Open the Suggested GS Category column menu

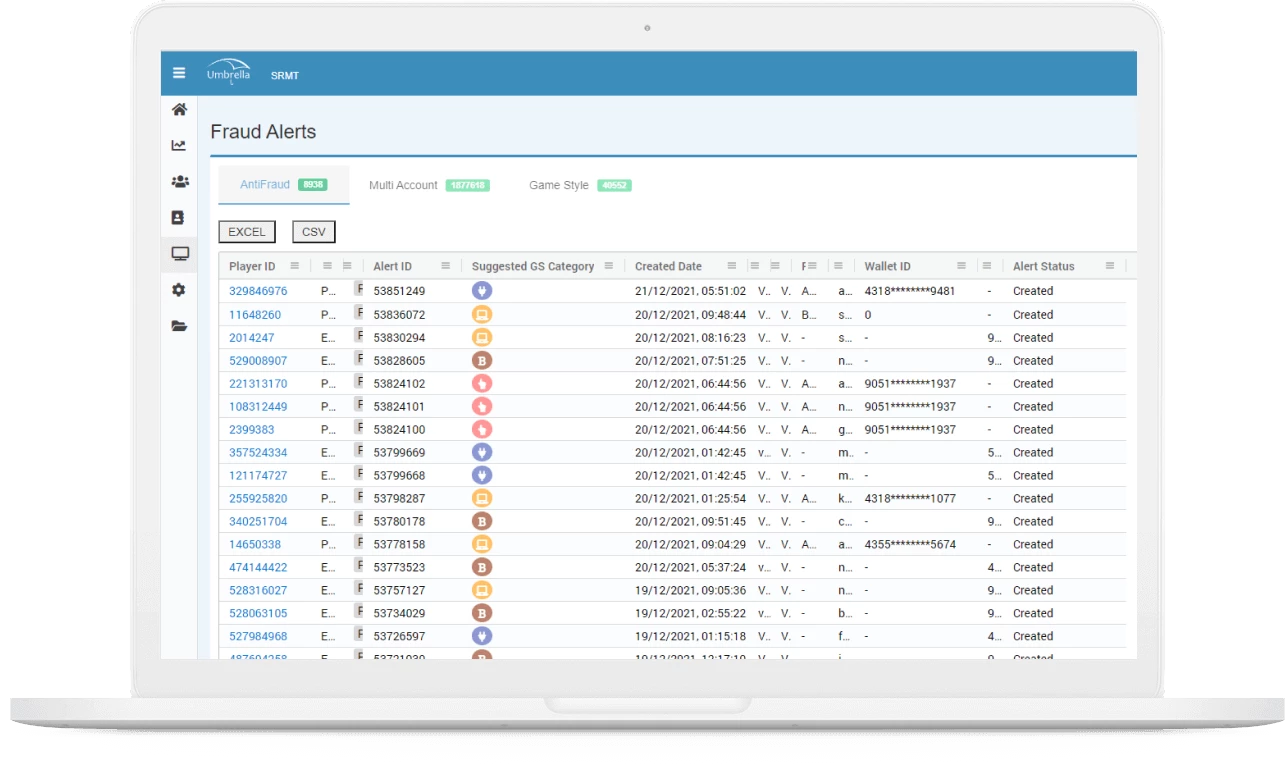pyautogui.click(x=607, y=266)
